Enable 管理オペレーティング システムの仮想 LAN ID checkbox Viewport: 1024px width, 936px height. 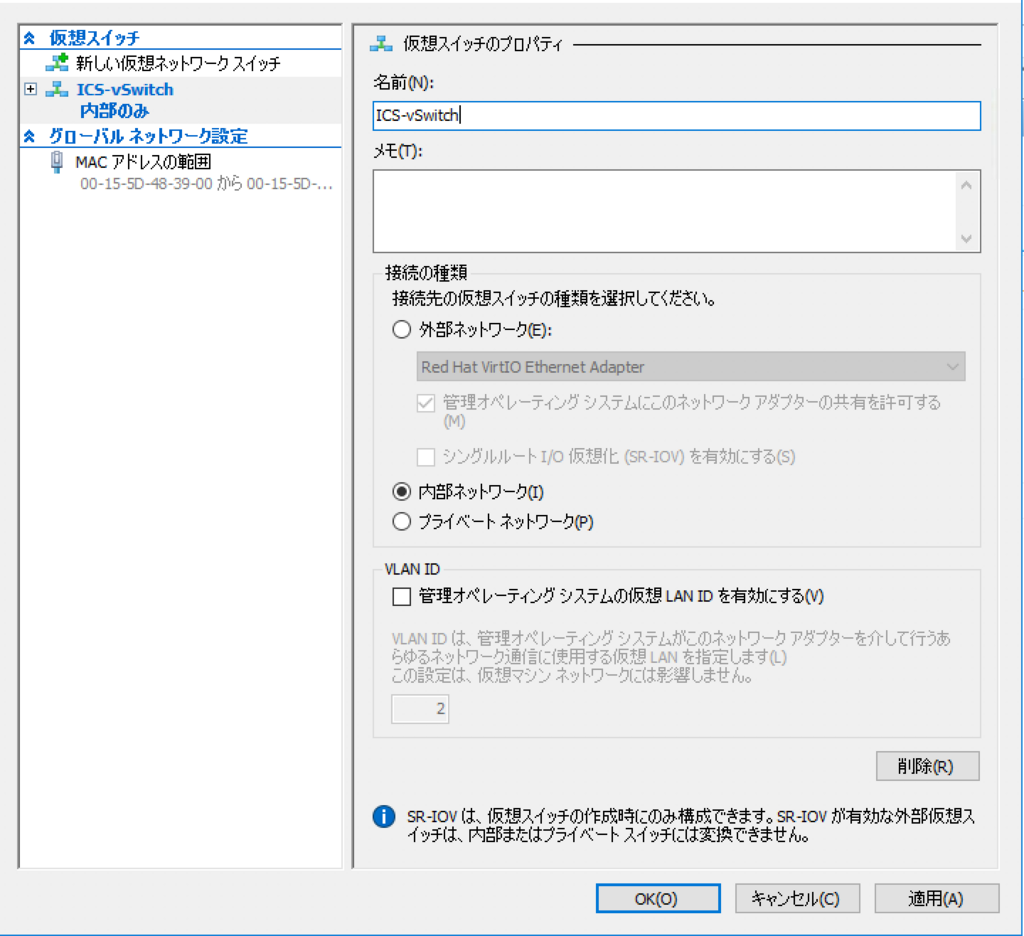pos(401,596)
